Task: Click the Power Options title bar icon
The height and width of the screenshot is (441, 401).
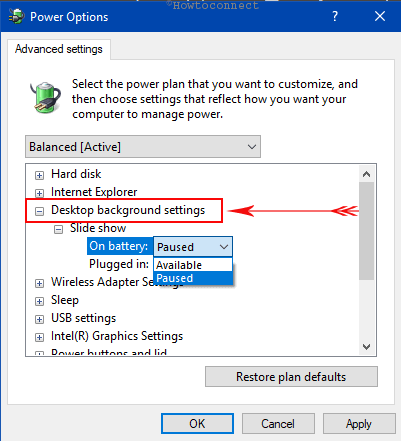Action: point(17,16)
